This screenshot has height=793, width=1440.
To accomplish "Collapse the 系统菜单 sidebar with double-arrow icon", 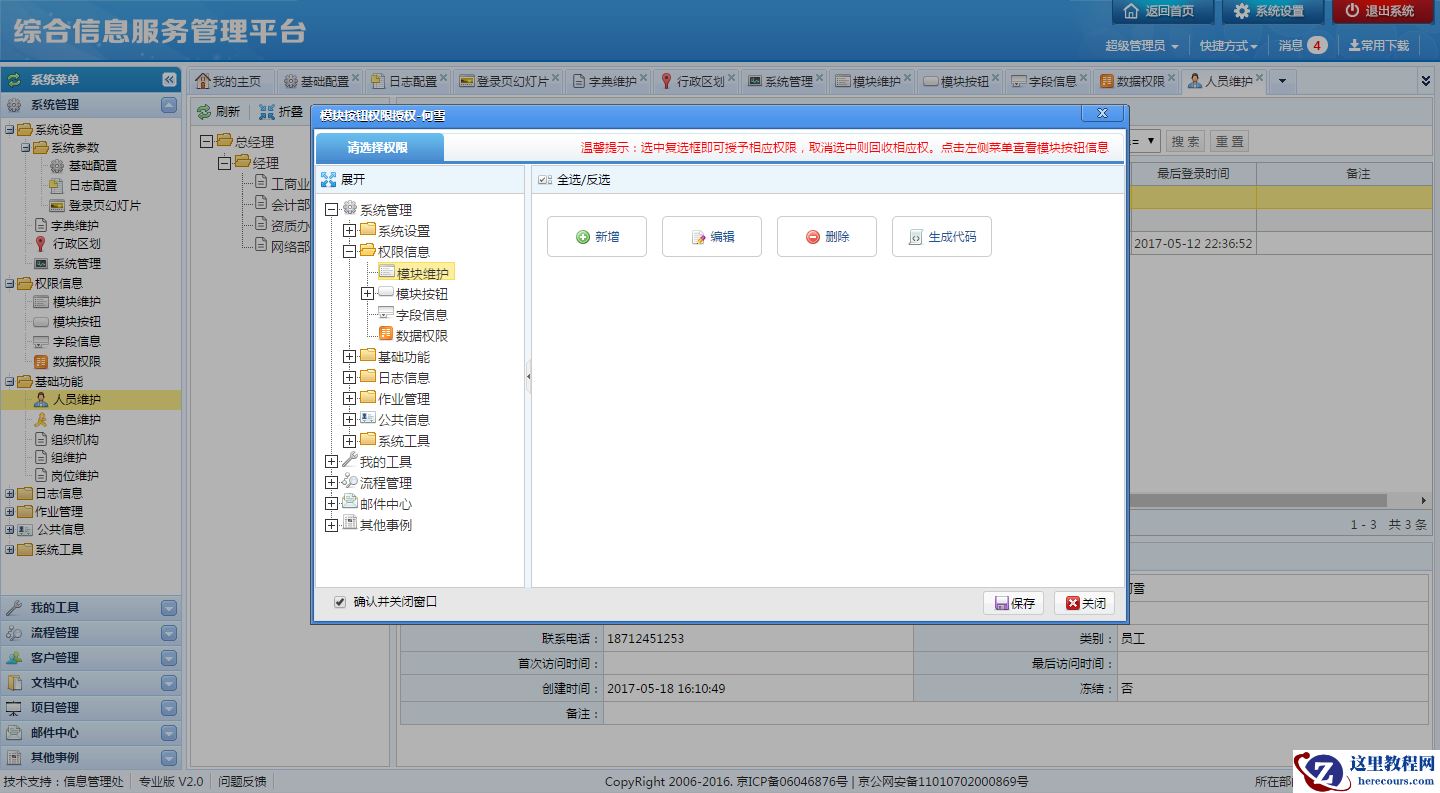I will tap(169, 80).
